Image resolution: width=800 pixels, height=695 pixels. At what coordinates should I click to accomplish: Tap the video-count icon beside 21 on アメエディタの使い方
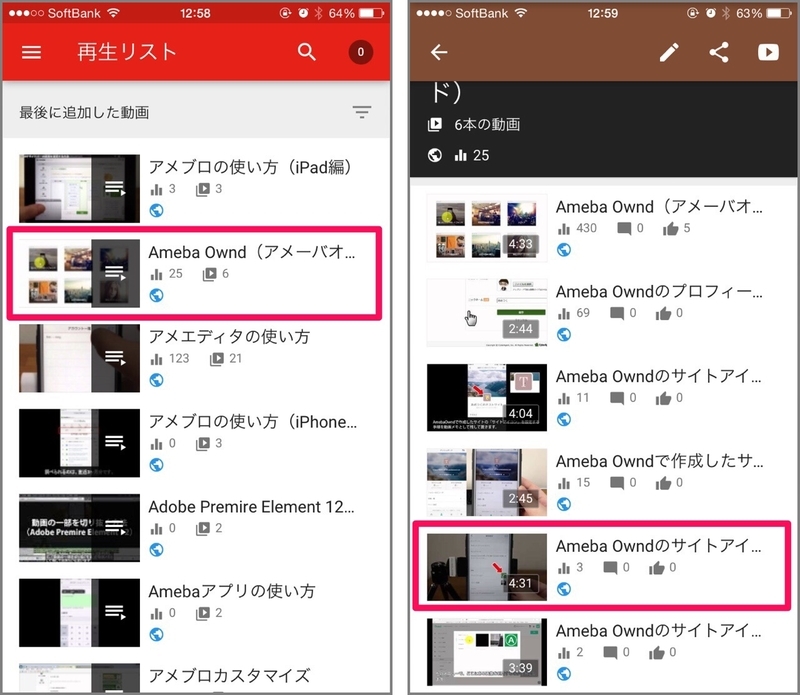click(x=217, y=359)
